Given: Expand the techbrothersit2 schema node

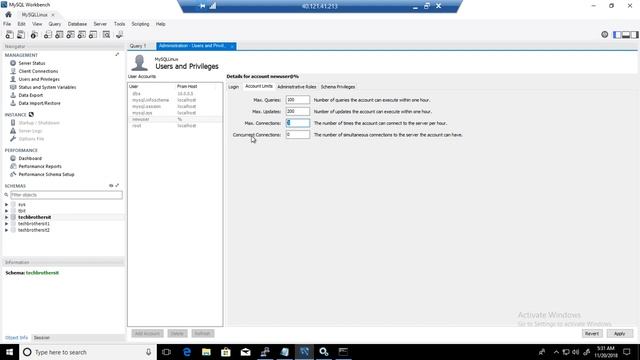Looking at the screenshot, I should pyautogui.click(x=6, y=230).
